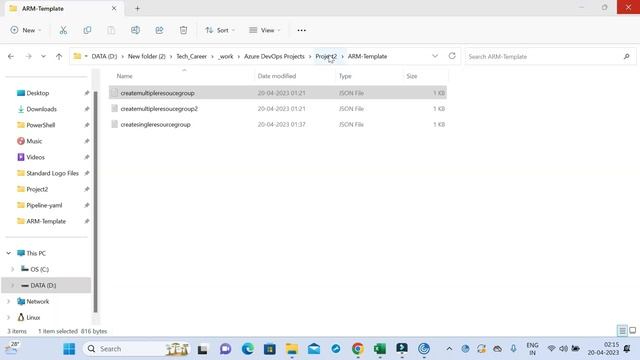Viewport: 640px width, 360px height.
Task: Open Teams chat icon in taskbar
Action: [225, 349]
